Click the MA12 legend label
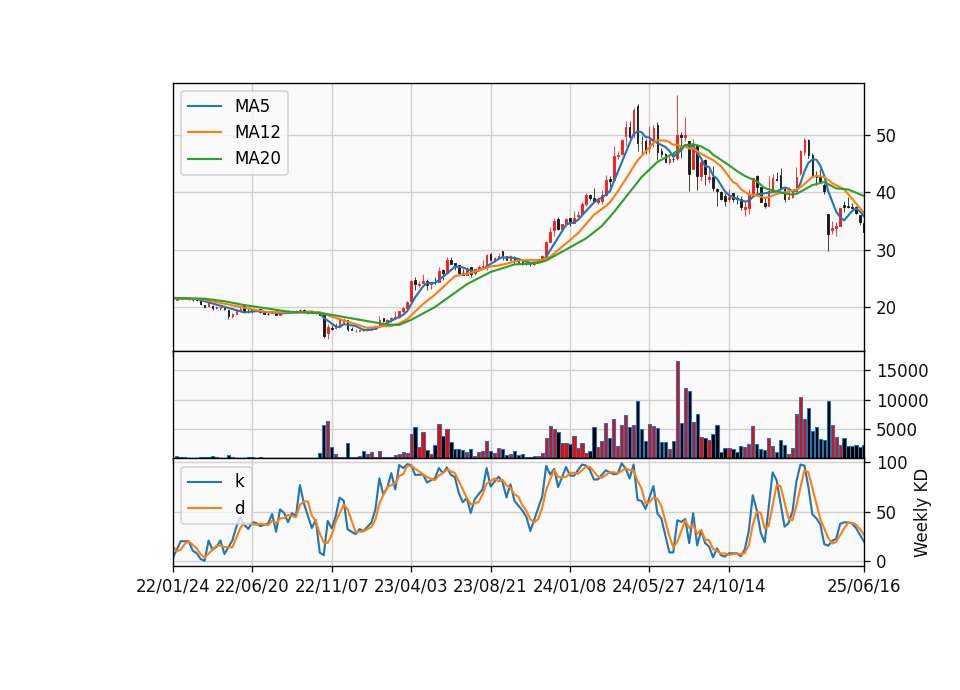The width and height of the screenshot is (960, 690). click(x=257, y=132)
